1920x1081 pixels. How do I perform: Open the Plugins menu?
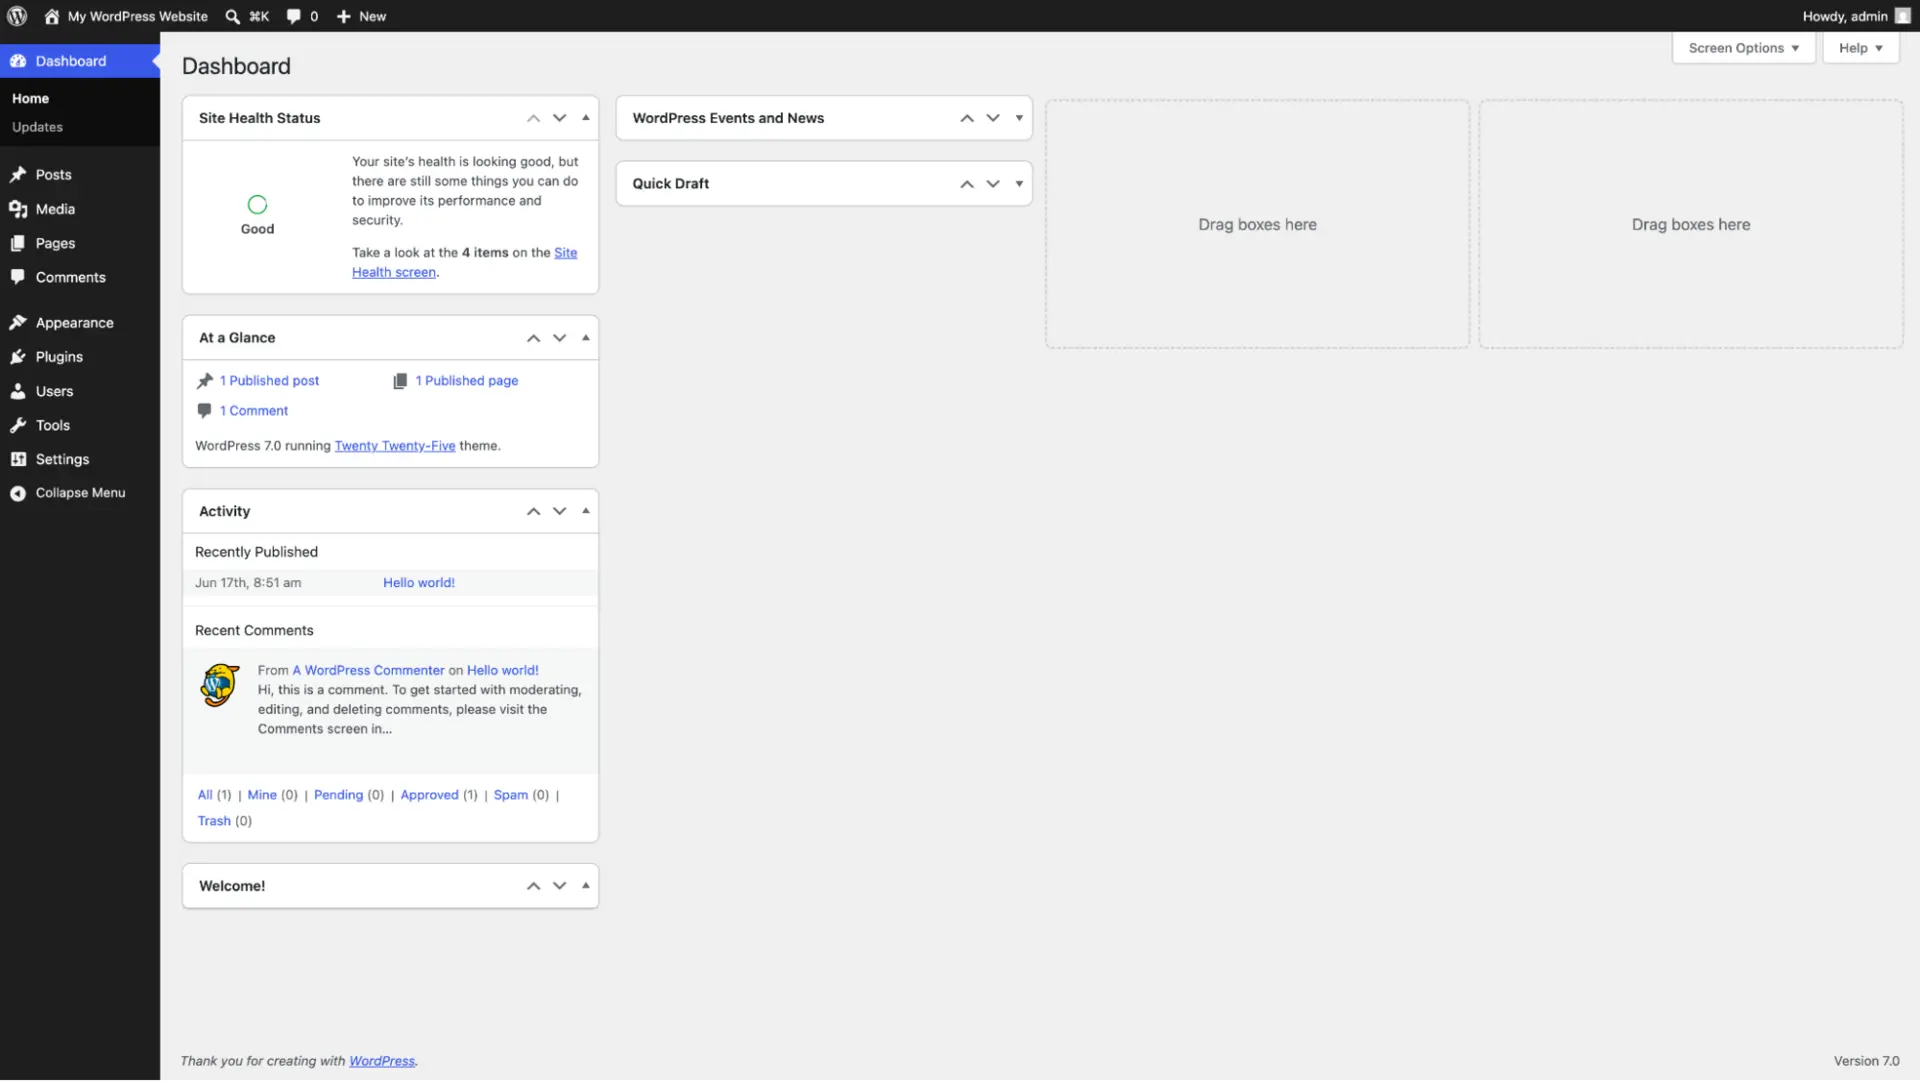(x=80, y=357)
